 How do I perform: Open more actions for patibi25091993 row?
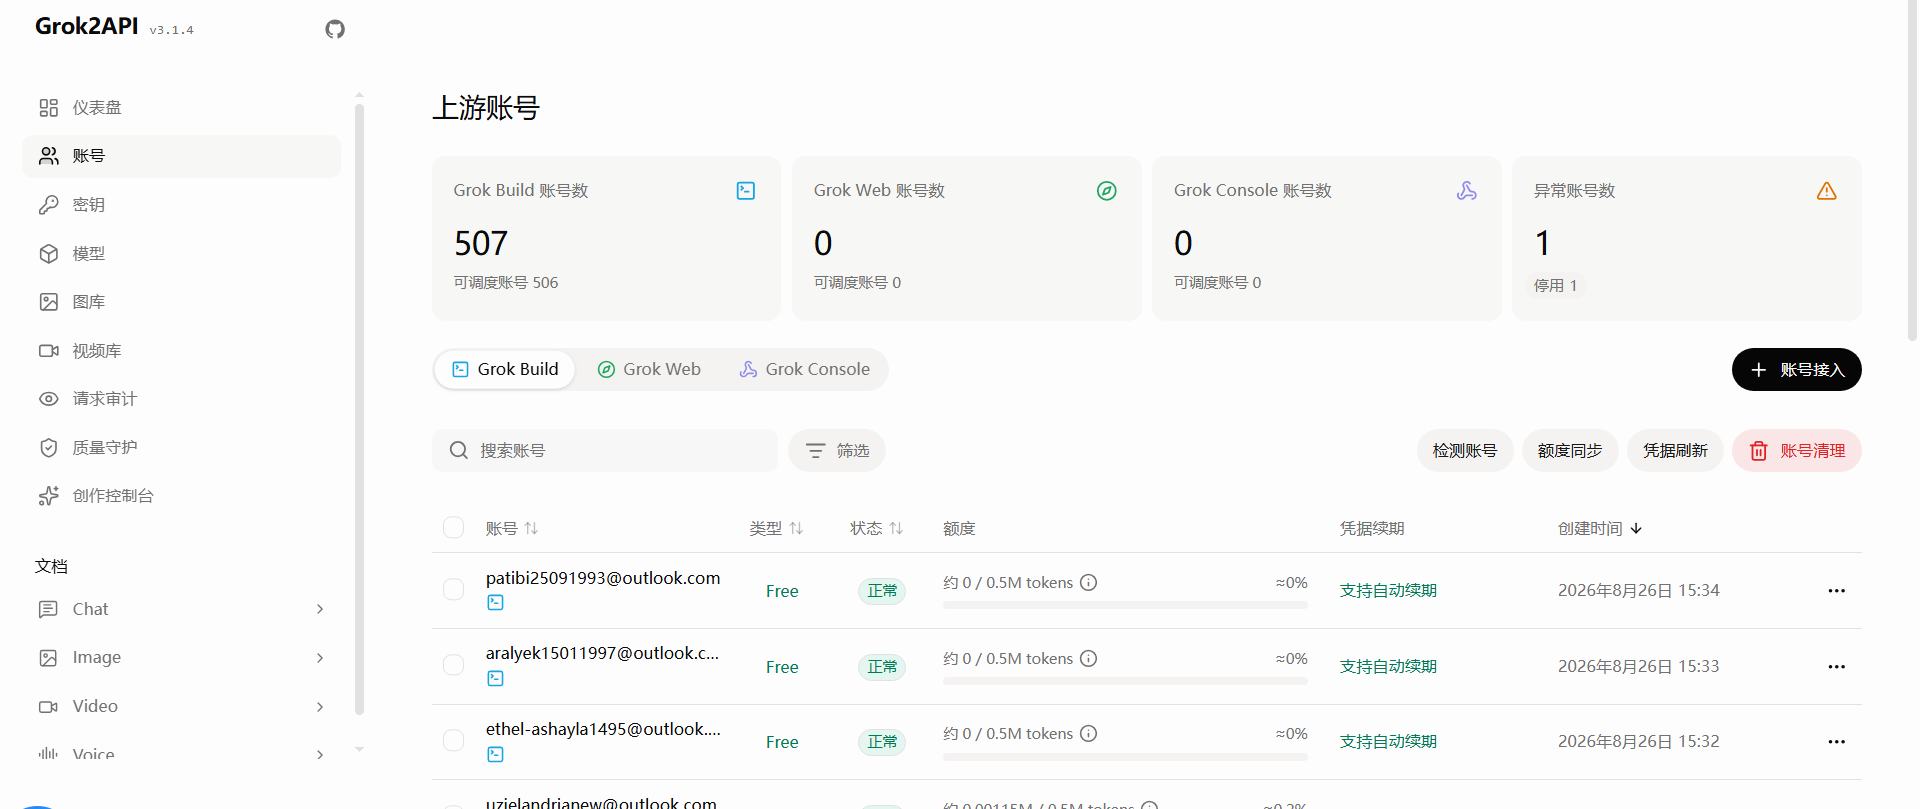1836,591
